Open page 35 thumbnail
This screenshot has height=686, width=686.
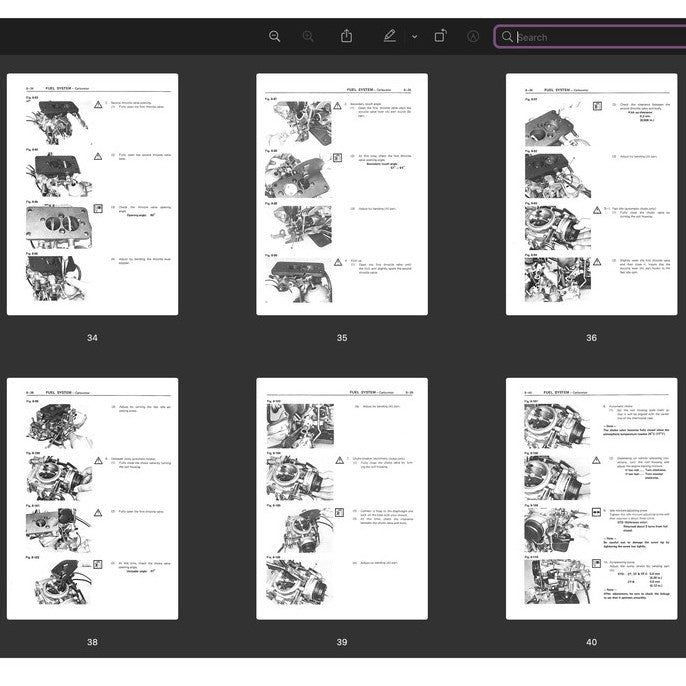point(342,194)
